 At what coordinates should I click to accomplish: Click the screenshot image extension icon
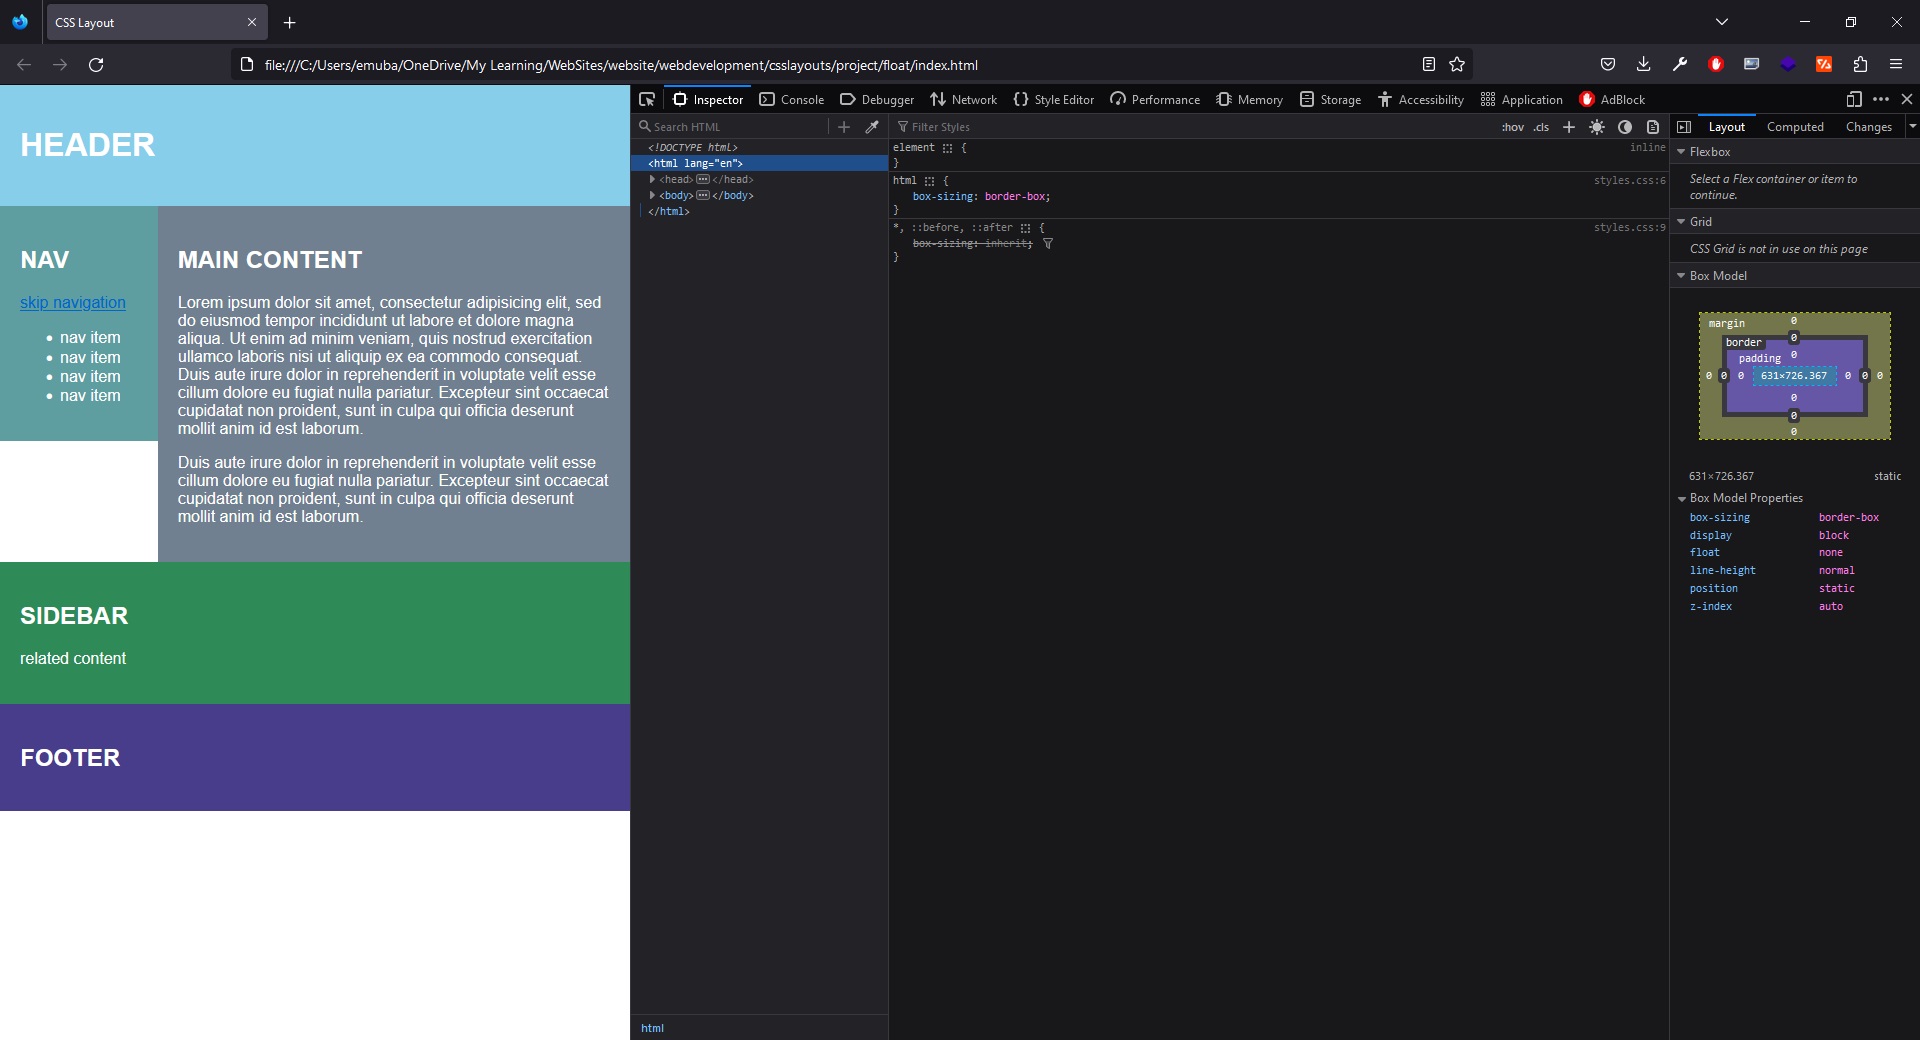[1752, 64]
